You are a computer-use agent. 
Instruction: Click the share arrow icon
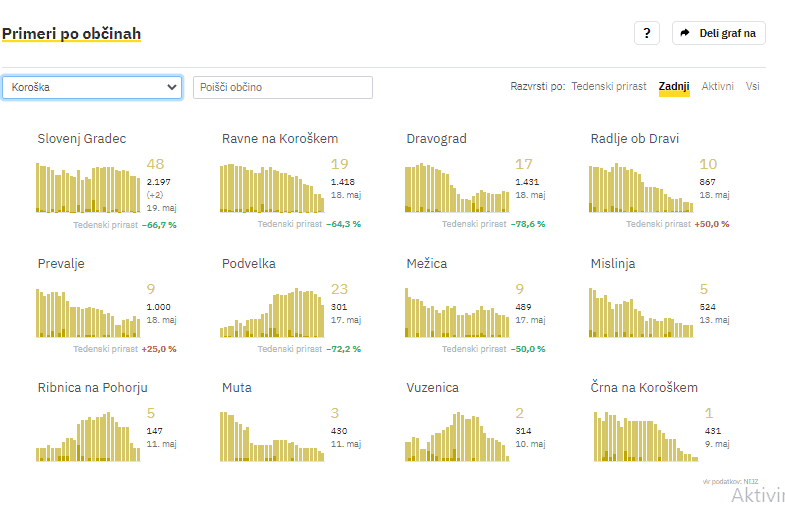(x=685, y=33)
